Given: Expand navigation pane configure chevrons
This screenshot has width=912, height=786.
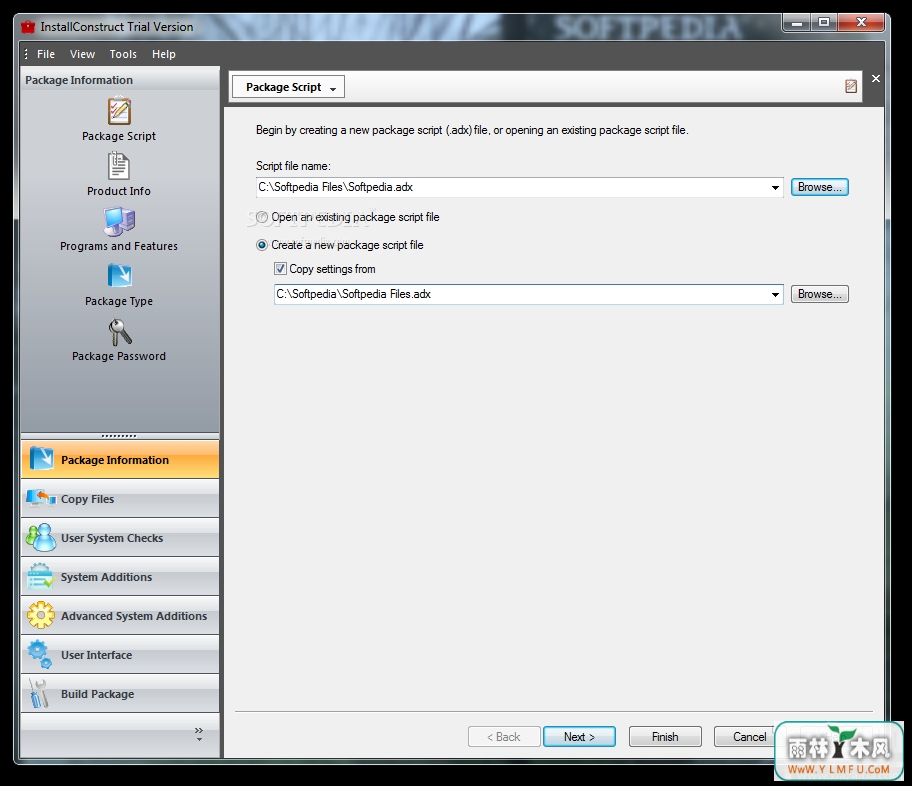Looking at the screenshot, I should click(199, 734).
